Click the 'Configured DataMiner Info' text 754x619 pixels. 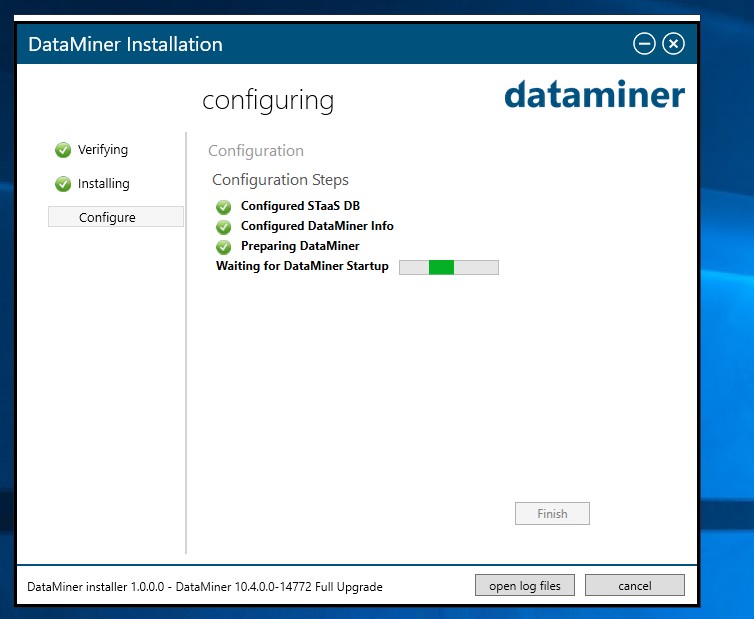tap(317, 226)
